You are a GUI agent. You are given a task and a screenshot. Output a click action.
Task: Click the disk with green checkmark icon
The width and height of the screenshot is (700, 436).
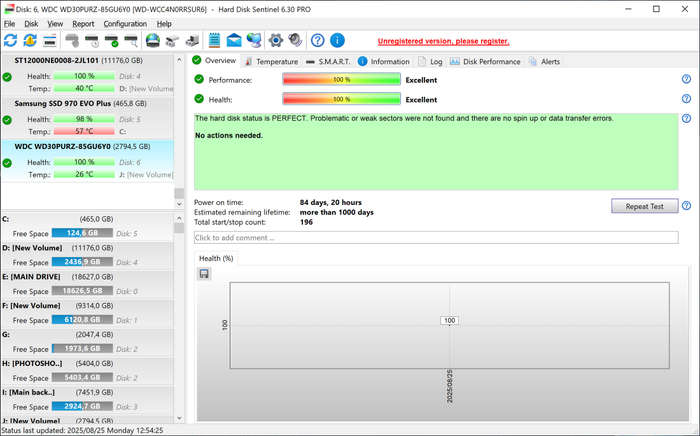(111, 41)
